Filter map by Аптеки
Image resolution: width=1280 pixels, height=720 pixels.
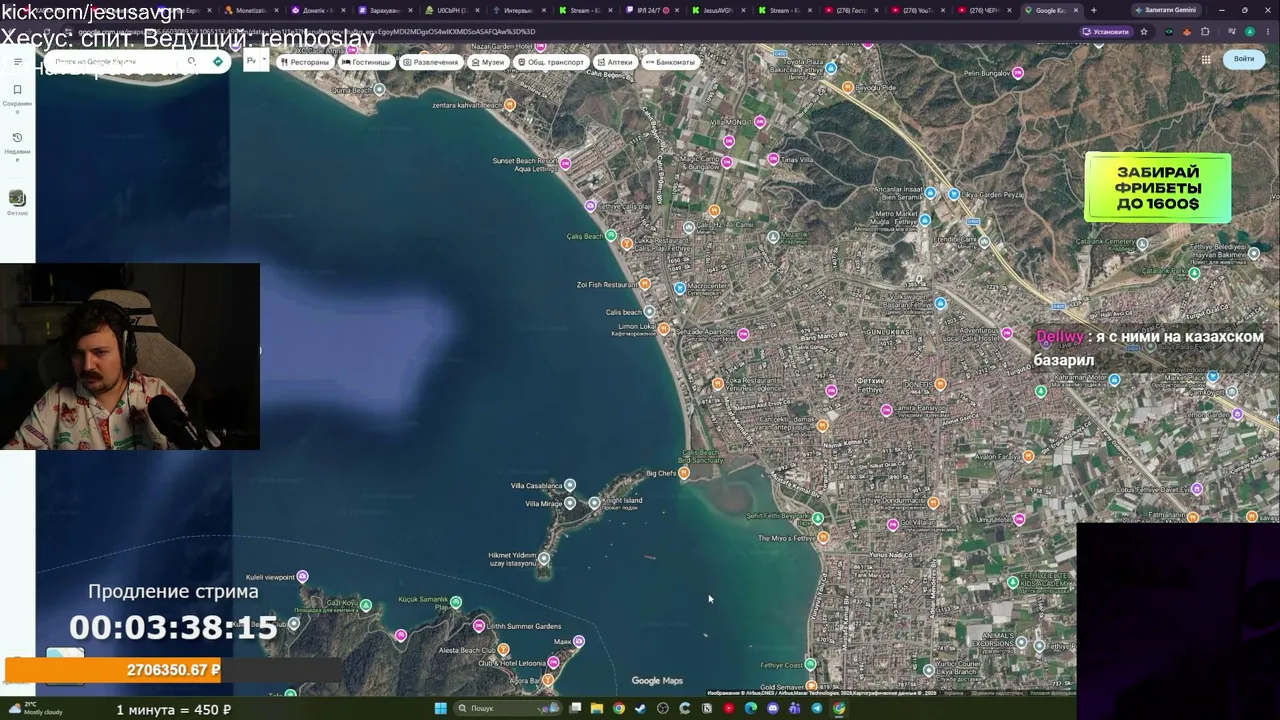(x=615, y=62)
